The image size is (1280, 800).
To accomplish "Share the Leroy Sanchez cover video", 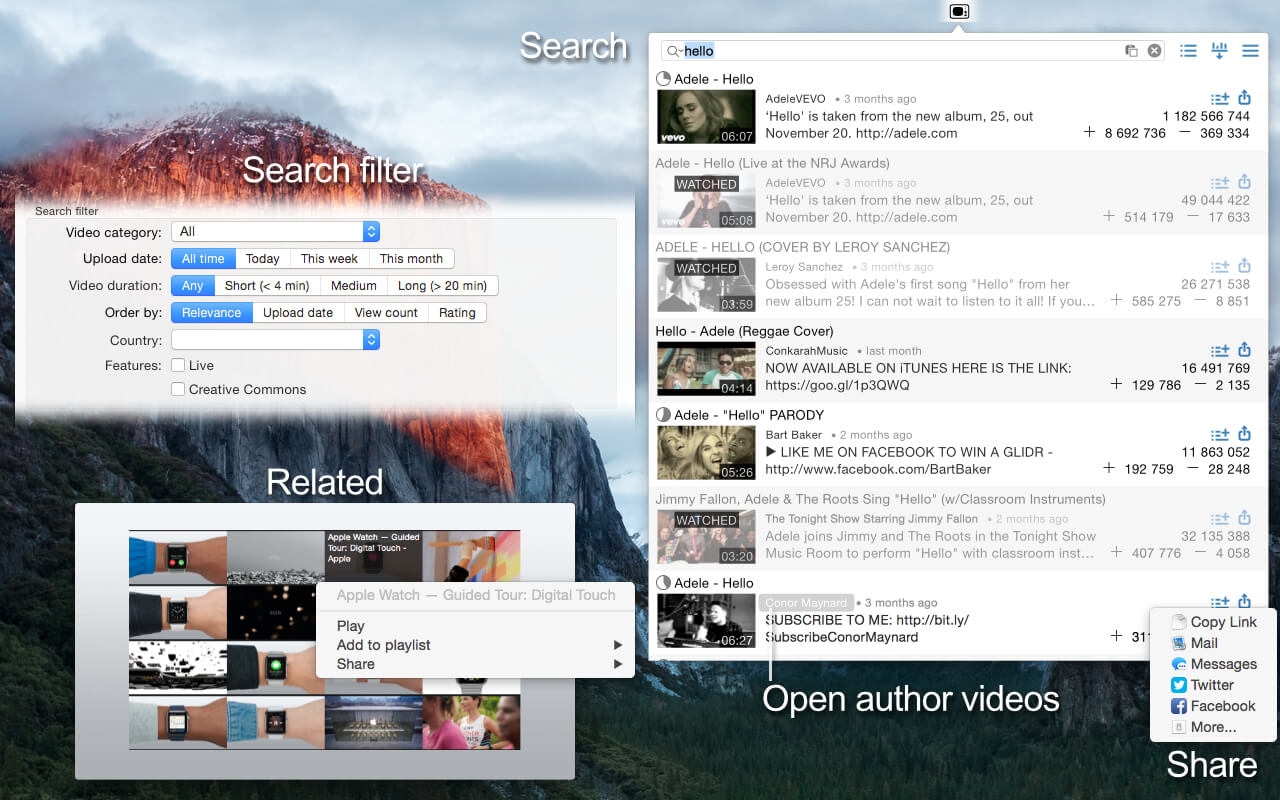I will [x=1244, y=266].
